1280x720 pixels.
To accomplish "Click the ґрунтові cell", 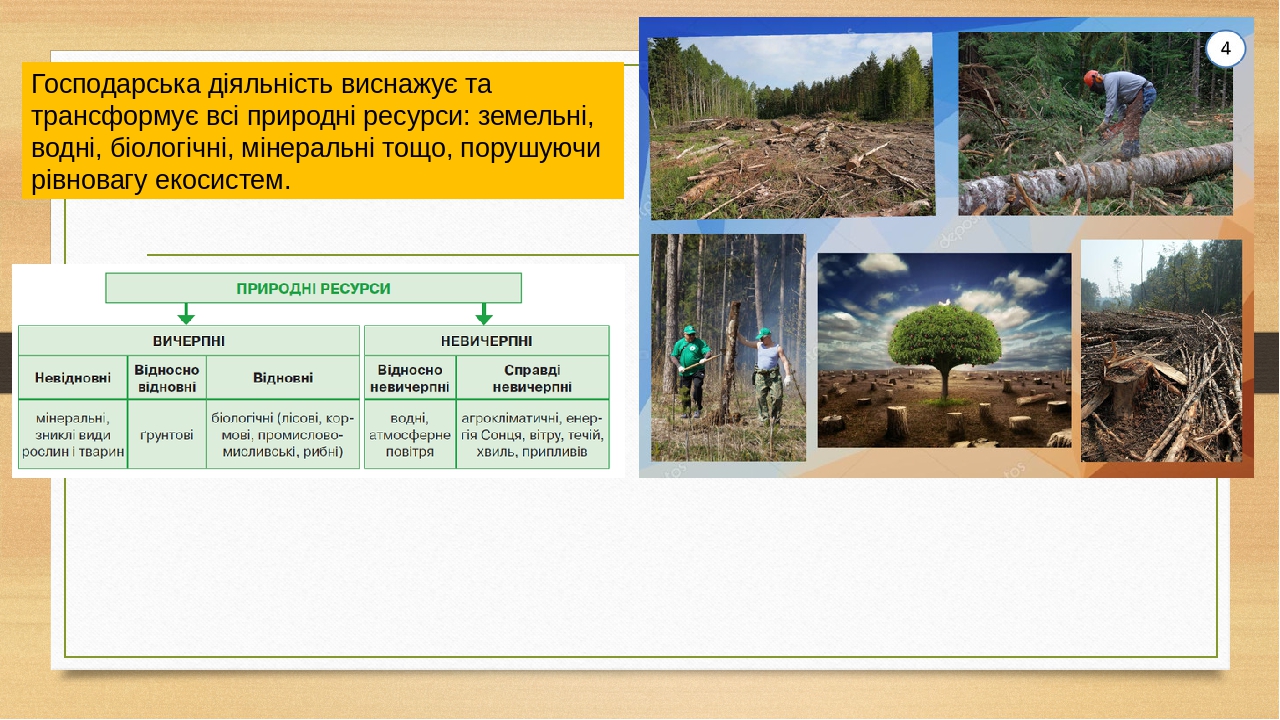I will point(167,434).
